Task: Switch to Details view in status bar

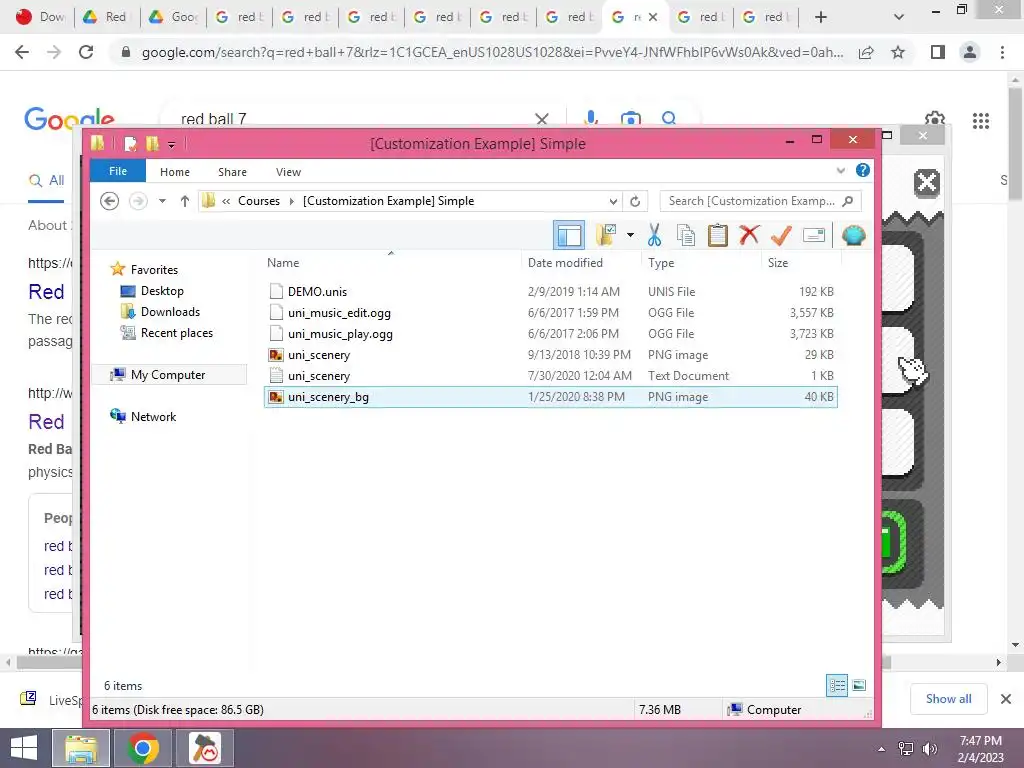Action: [837, 685]
